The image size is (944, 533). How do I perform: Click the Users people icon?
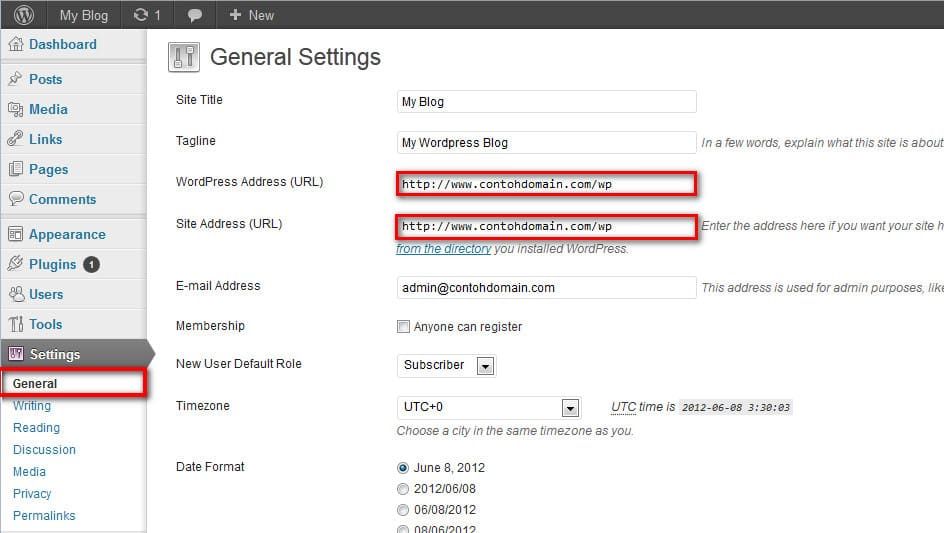16,294
